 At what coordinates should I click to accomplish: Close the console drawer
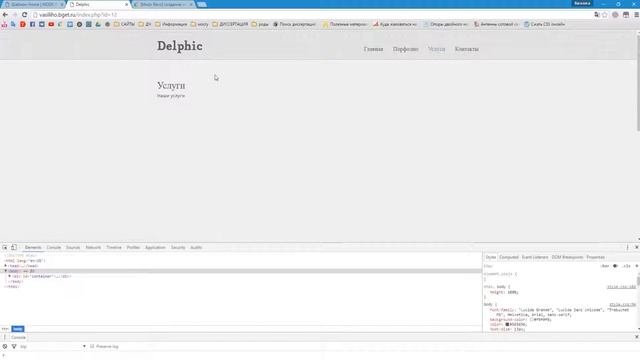point(636,337)
